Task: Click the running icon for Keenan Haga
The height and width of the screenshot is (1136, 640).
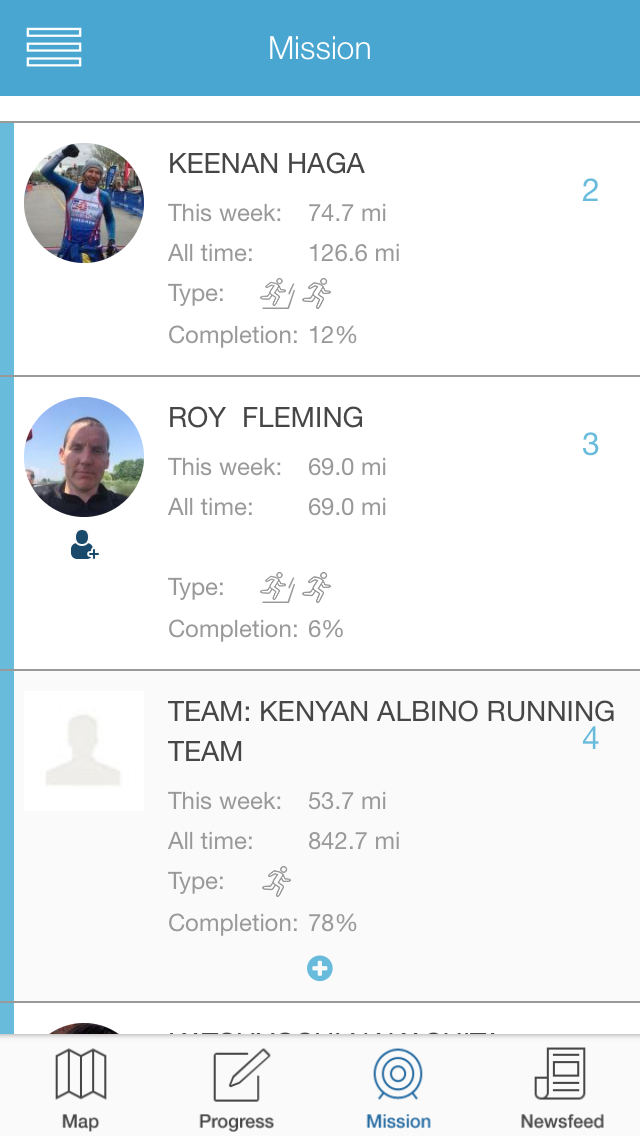Action: (317, 293)
